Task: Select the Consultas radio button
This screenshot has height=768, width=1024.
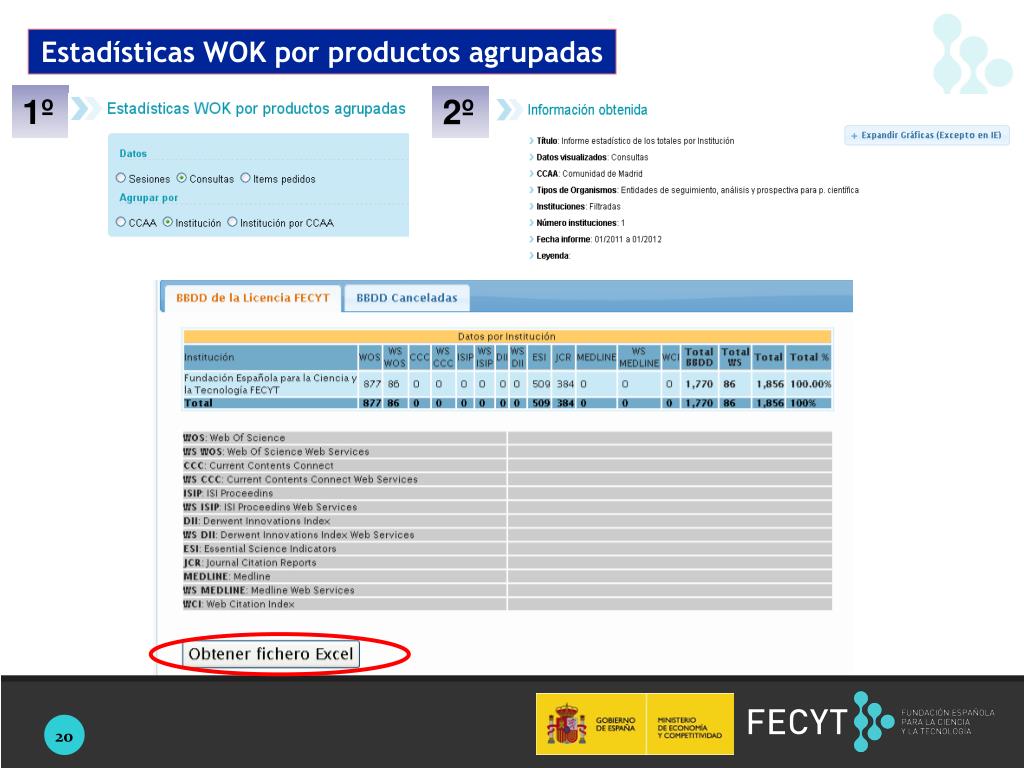Action: point(182,178)
